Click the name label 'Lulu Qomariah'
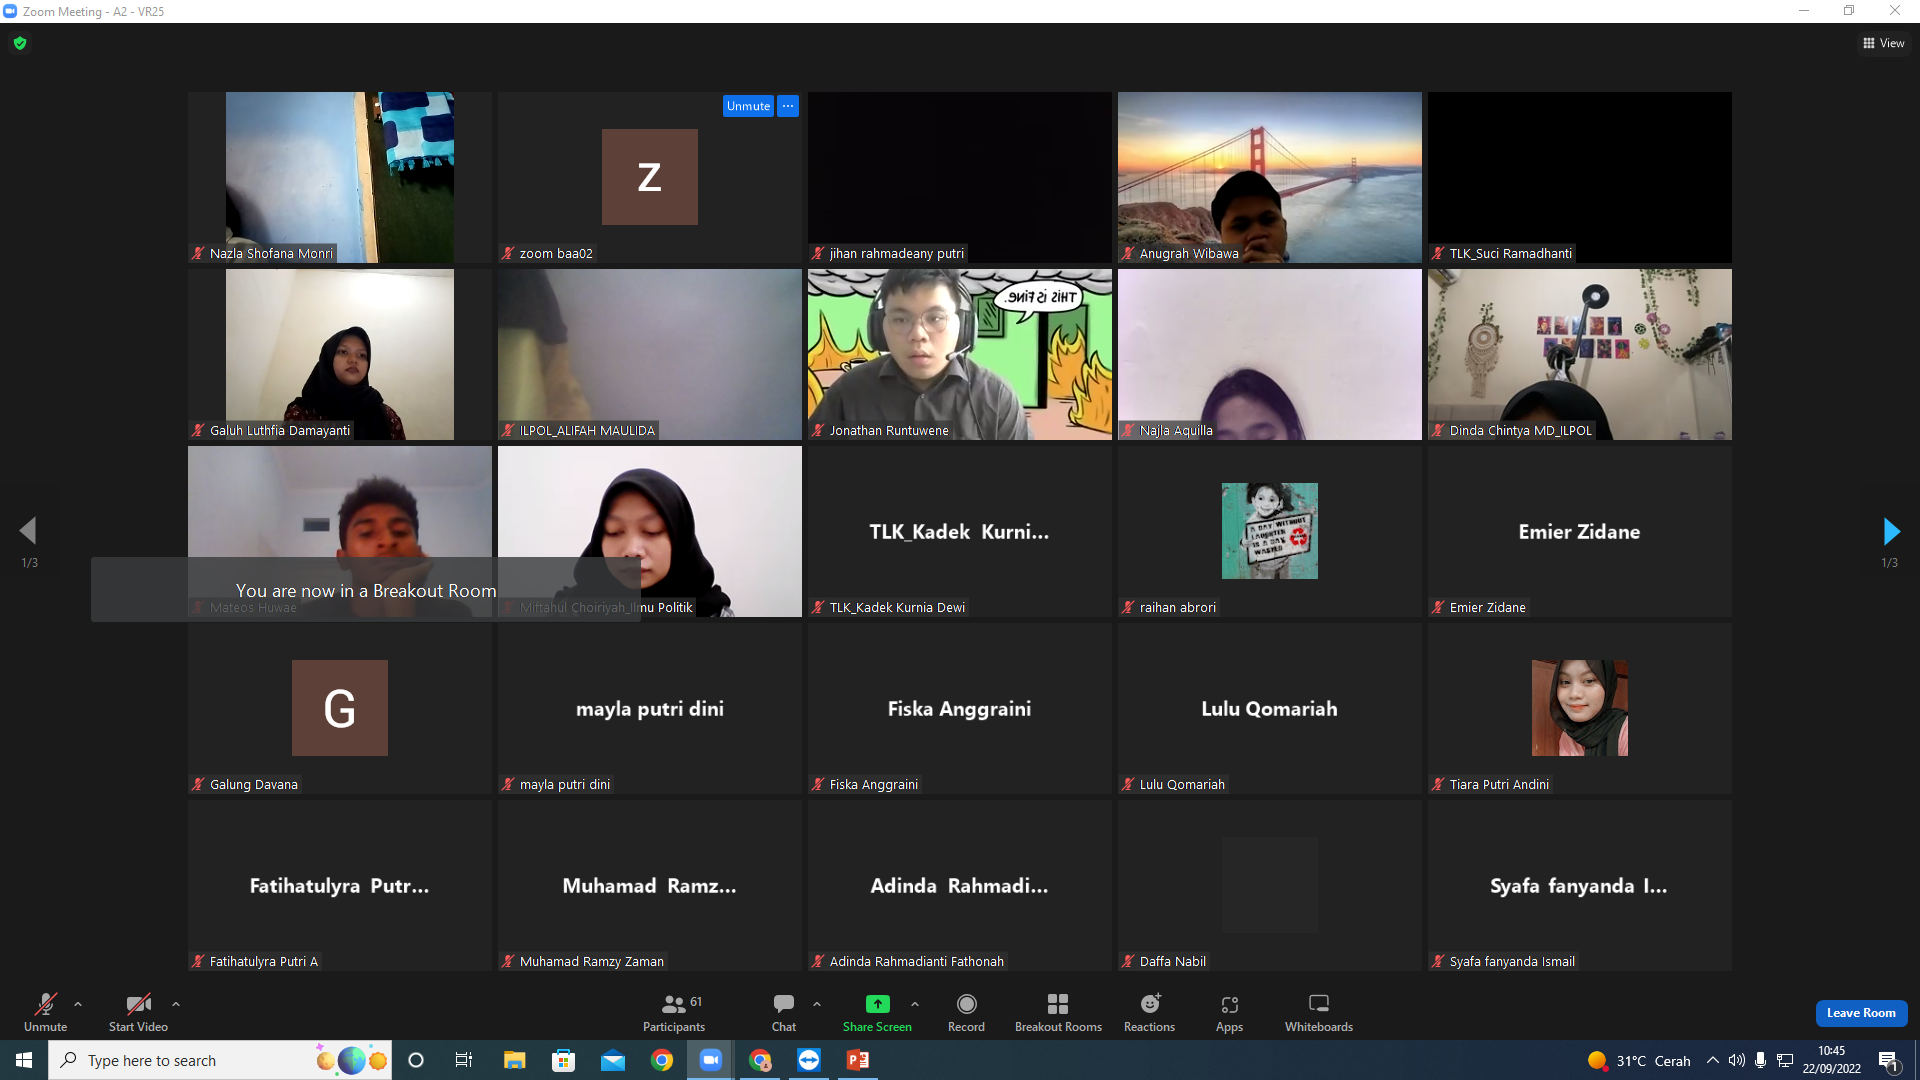1920x1080 pixels. click(x=1182, y=785)
